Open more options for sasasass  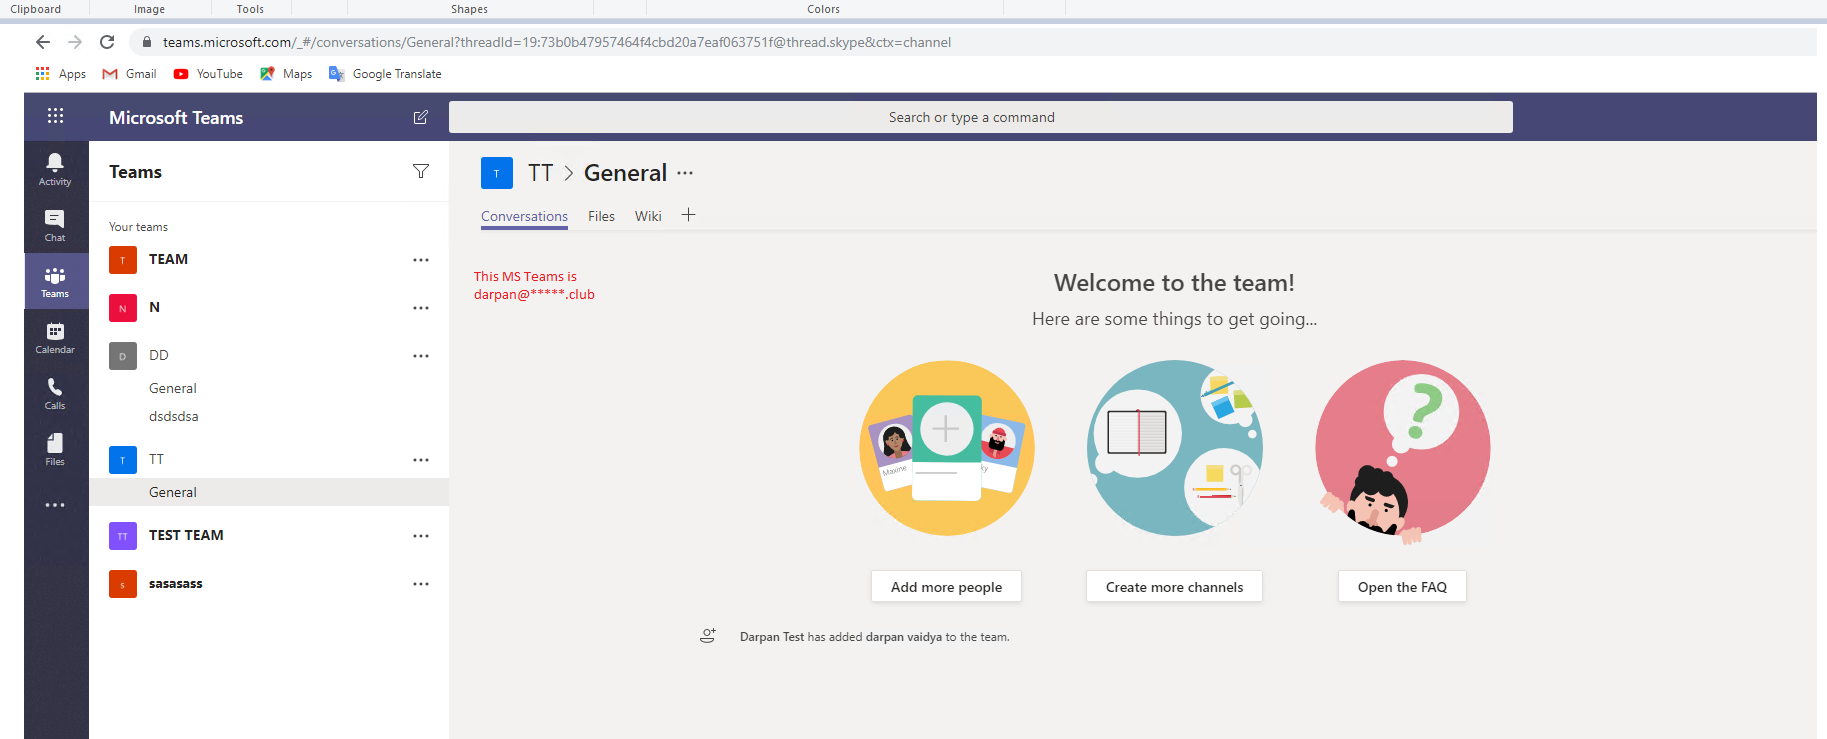pyautogui.click(x=421, y=584)
